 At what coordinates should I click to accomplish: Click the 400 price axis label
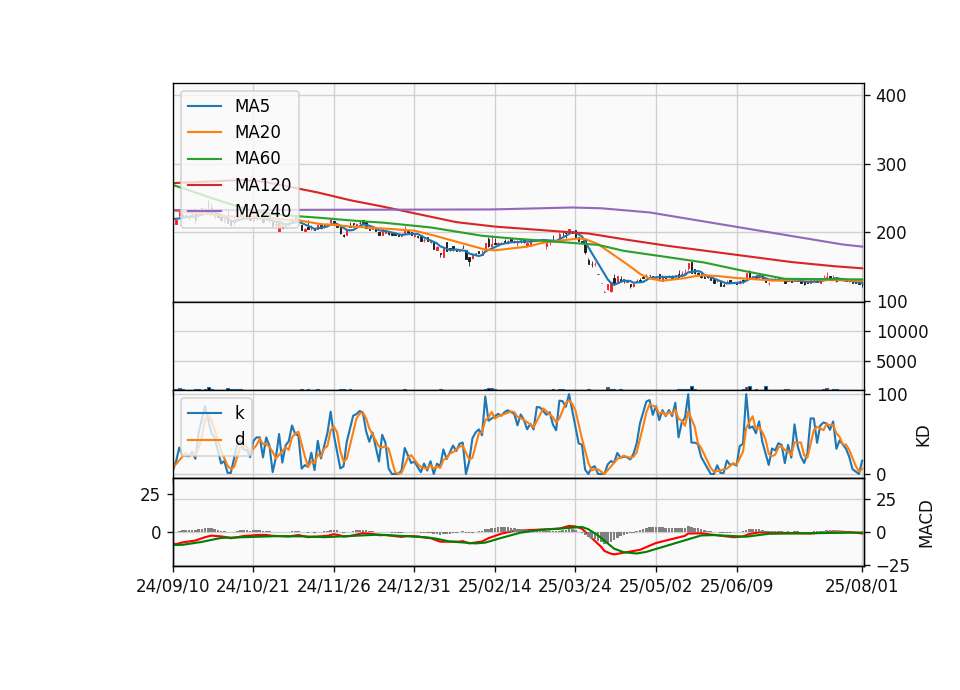click(x=891, y=96)
